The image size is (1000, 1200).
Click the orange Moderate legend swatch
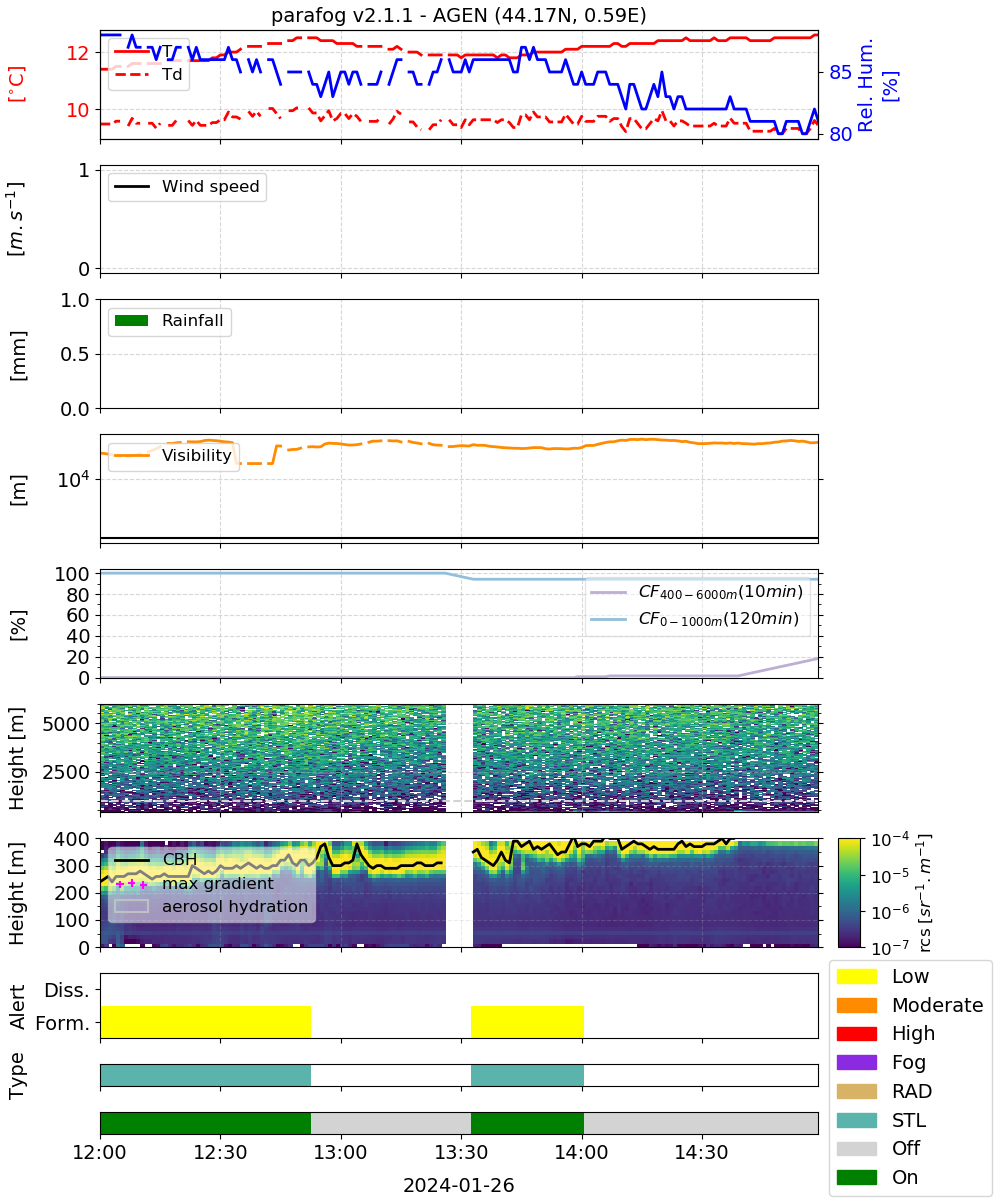click(857, 1005)
